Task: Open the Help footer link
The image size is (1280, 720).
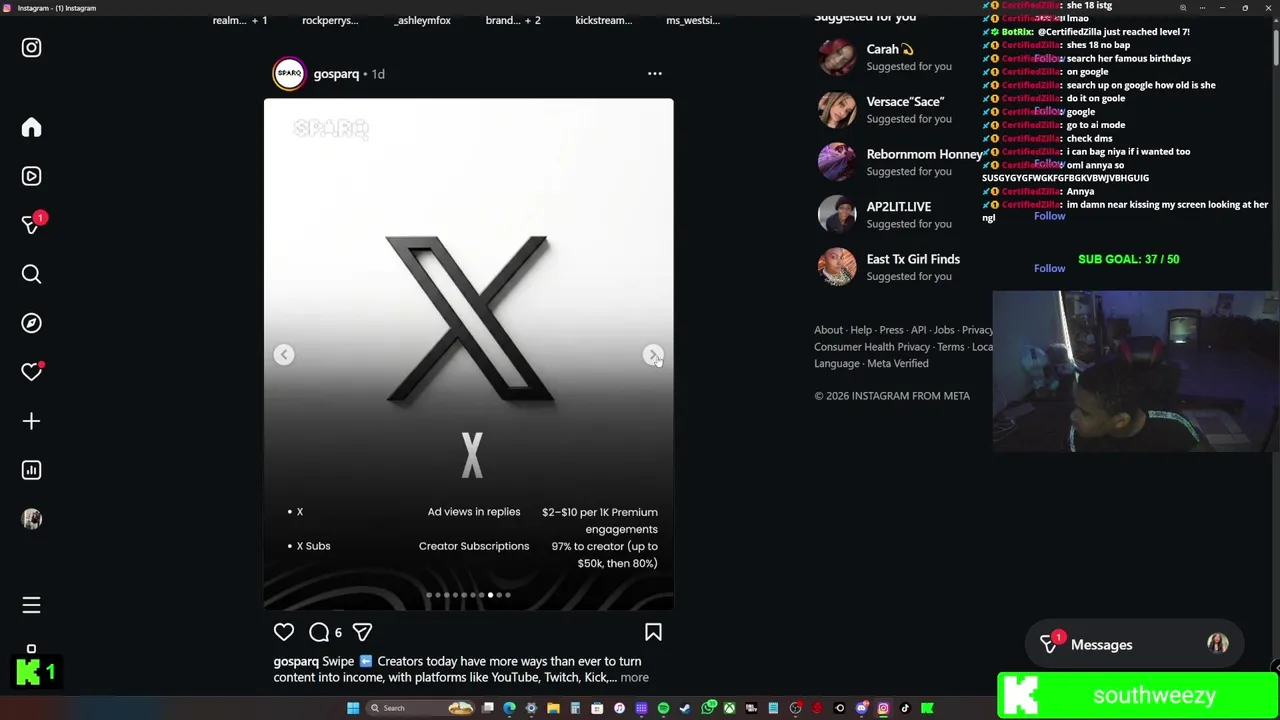Action: click(x=861, y=330)
